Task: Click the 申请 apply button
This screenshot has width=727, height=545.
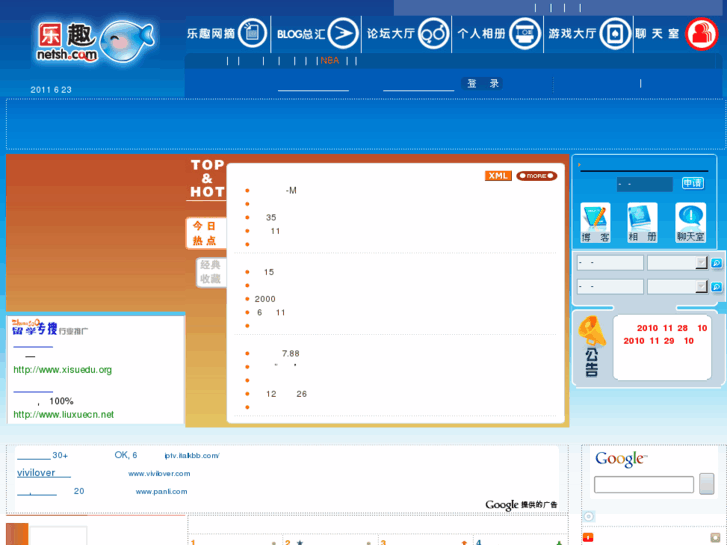Action: pos(693,183)
